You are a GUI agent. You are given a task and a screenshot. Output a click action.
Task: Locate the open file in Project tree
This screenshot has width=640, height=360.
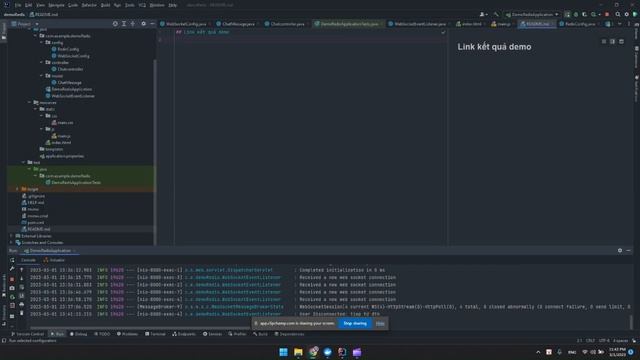(x=115, y=24)
